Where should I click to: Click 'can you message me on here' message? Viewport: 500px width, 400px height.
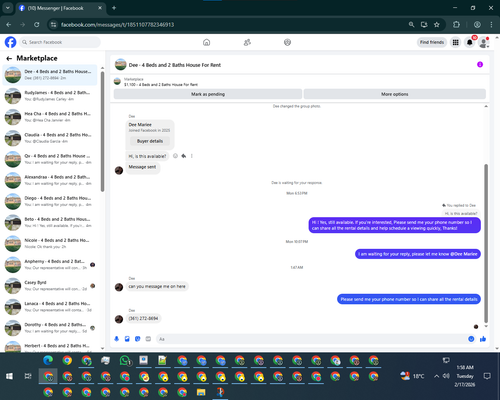157,286
